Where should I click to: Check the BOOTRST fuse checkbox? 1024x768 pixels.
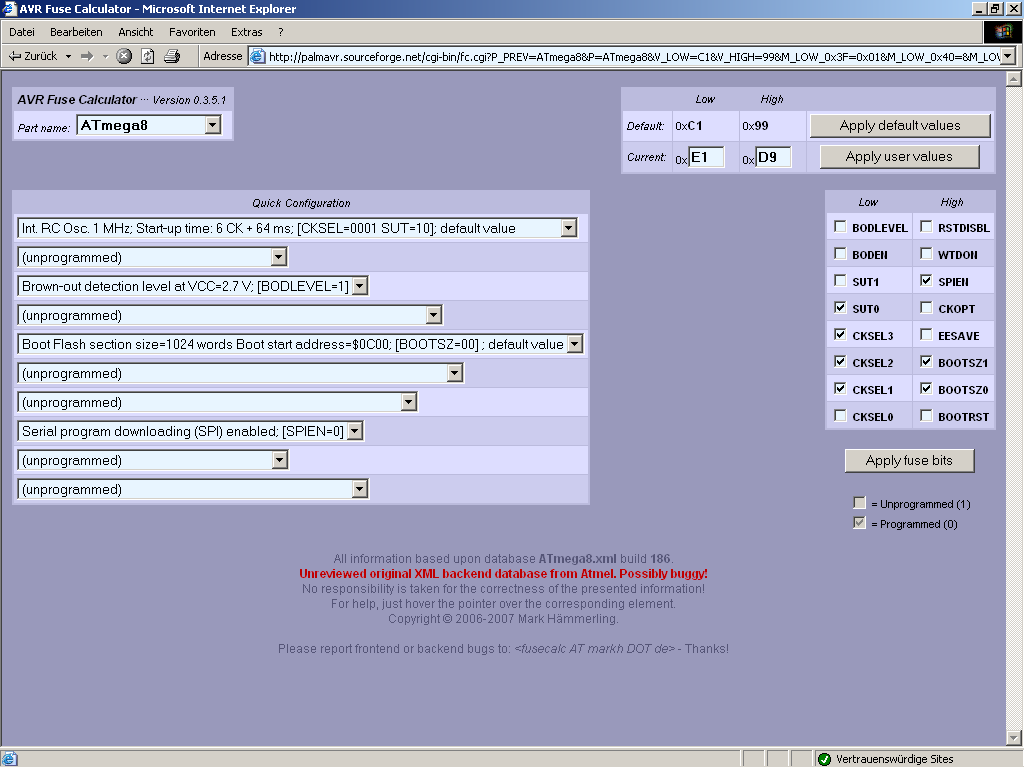(926, 415)
